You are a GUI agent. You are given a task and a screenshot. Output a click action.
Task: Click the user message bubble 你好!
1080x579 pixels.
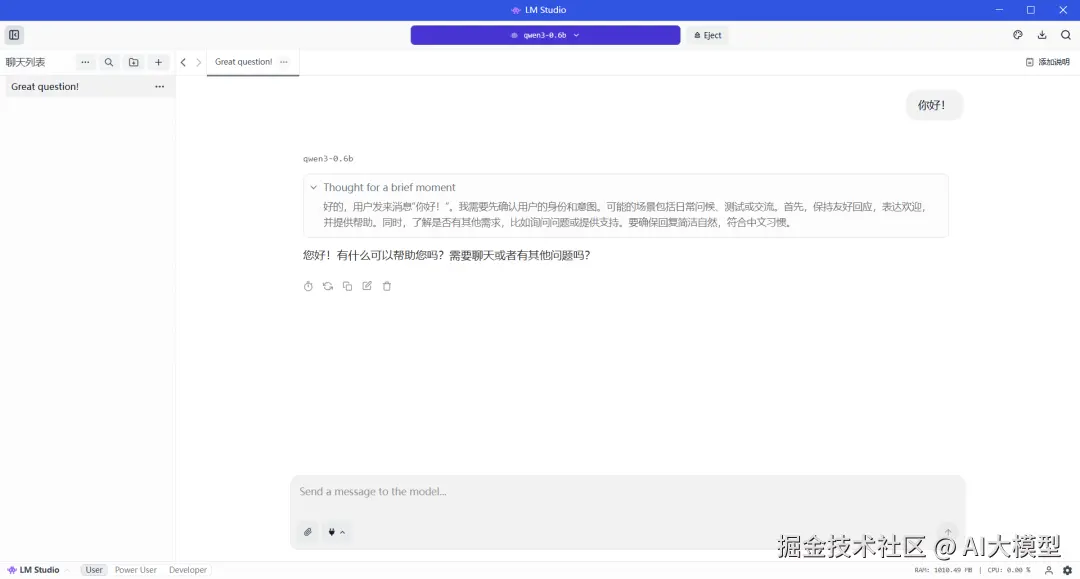click(933, 105)
